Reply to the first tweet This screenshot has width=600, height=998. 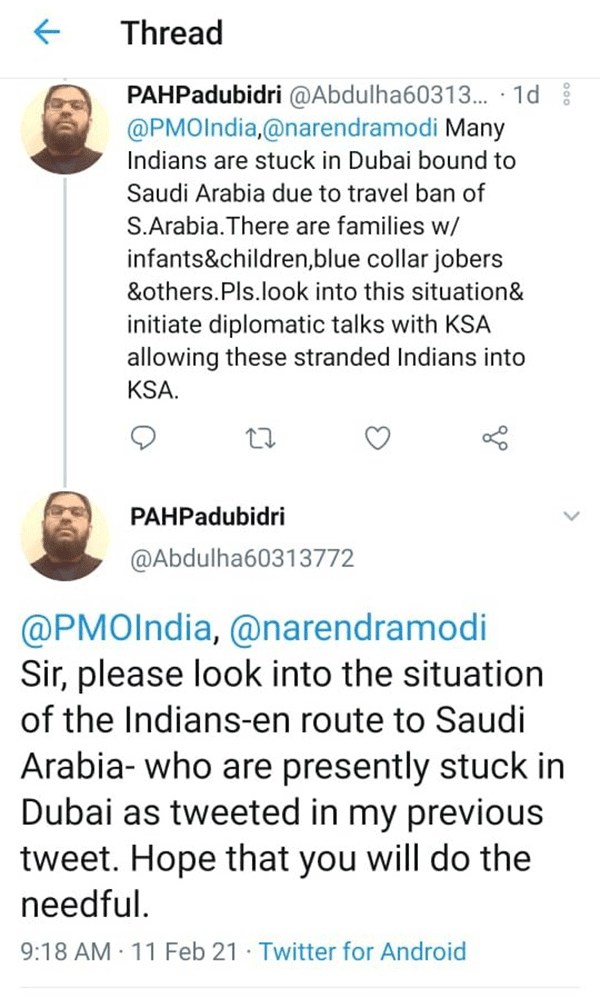146,438
